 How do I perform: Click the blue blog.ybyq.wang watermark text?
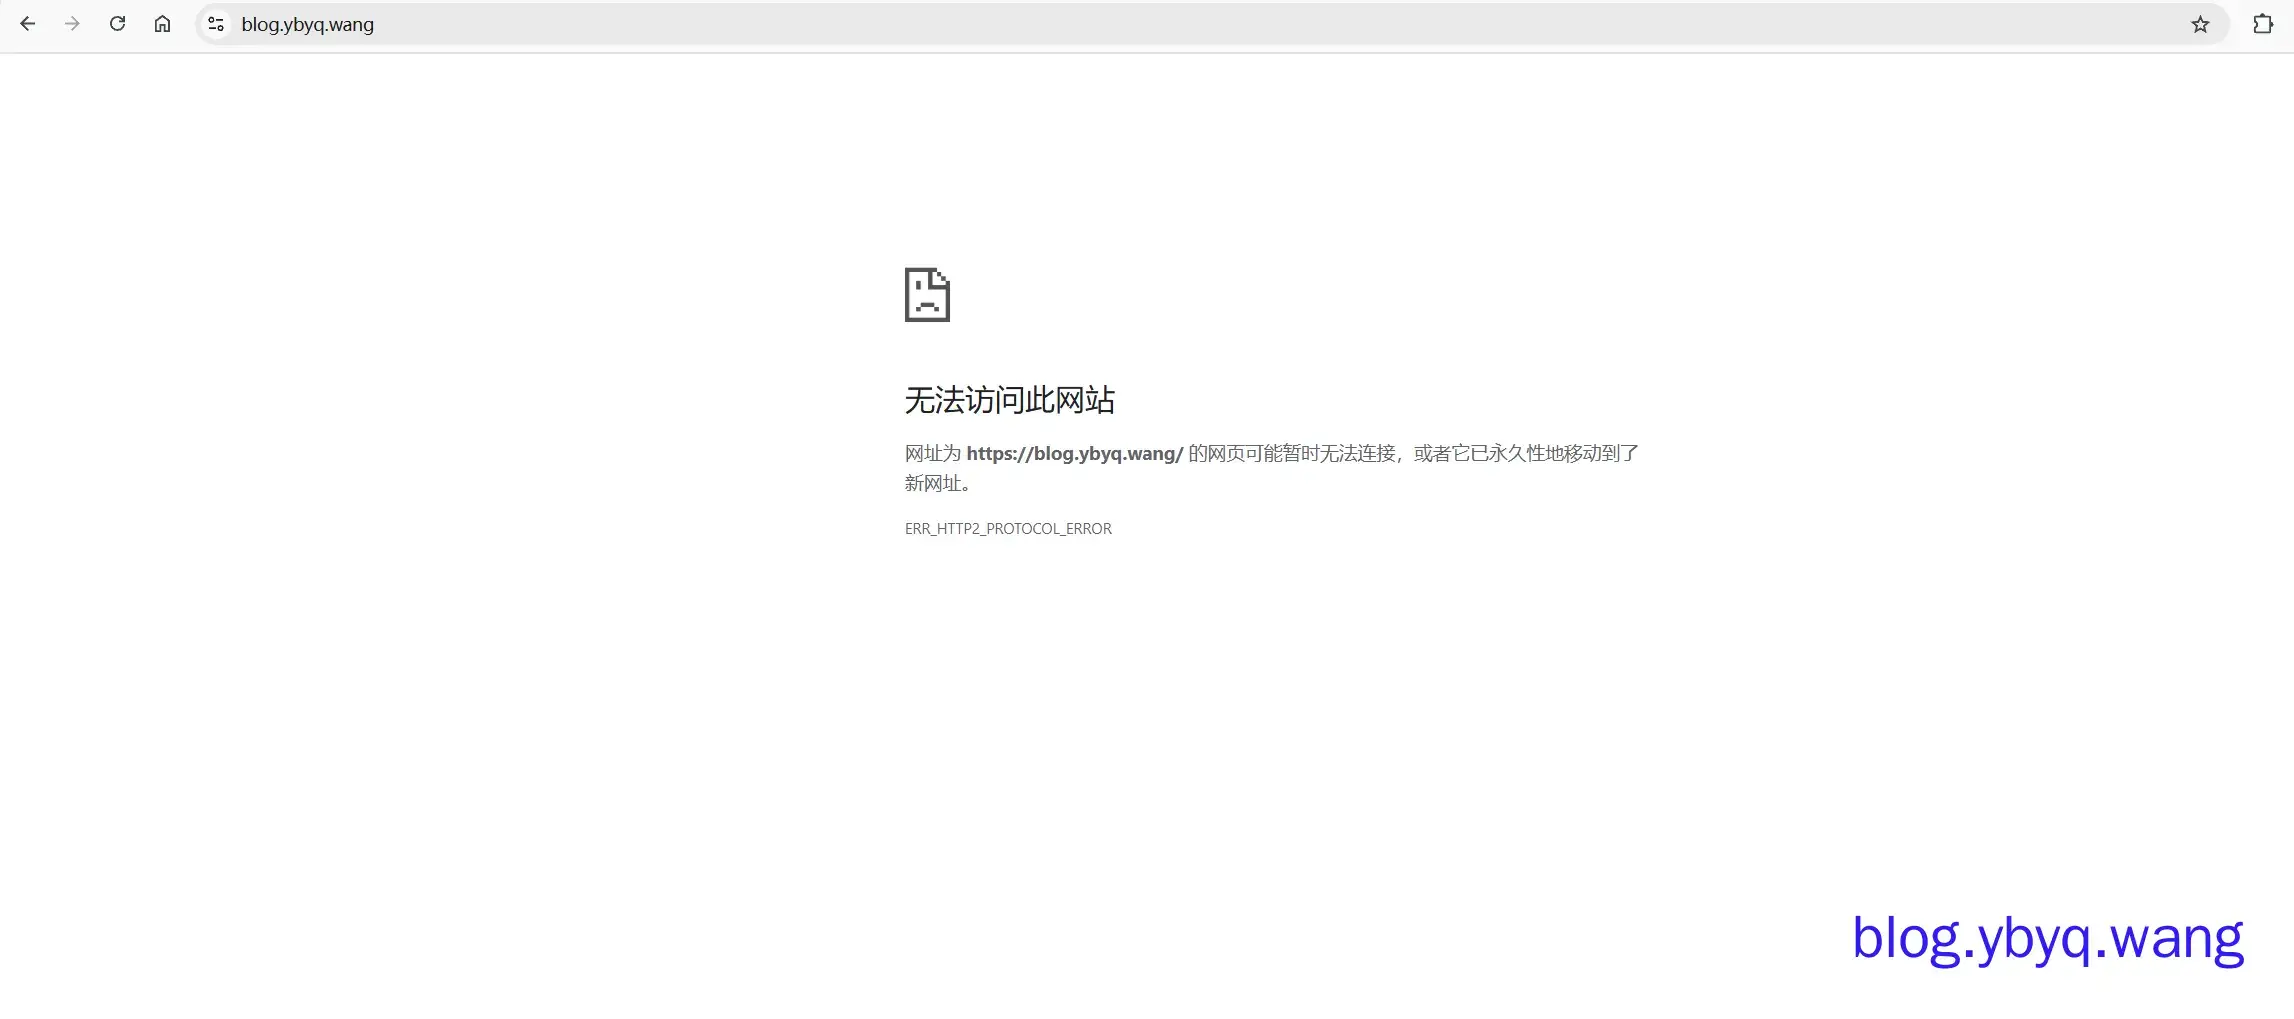tap(2047, 939)
